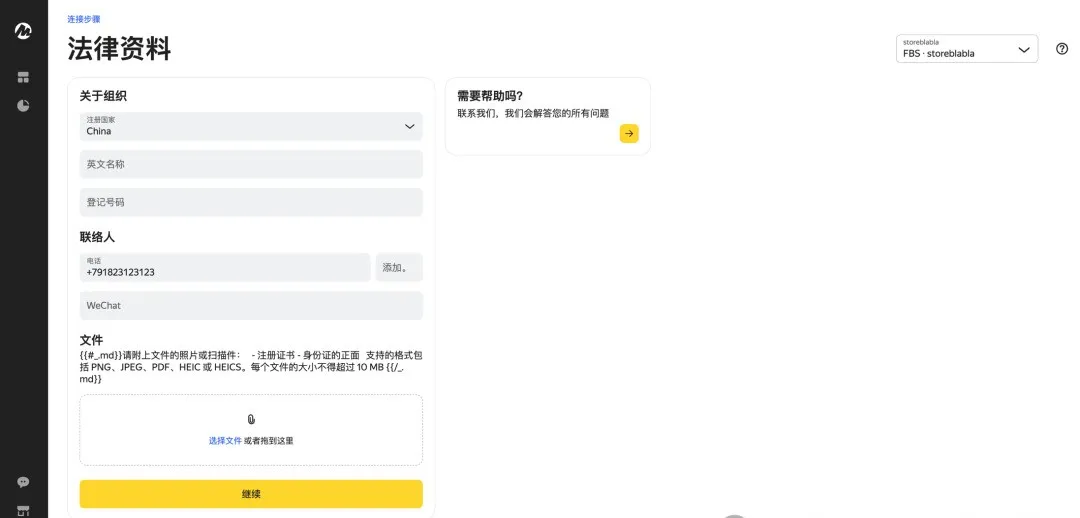This screenshot has width=1080, height=518.
Task: Click the 添加 button next to phone
Action: (398, 267)
